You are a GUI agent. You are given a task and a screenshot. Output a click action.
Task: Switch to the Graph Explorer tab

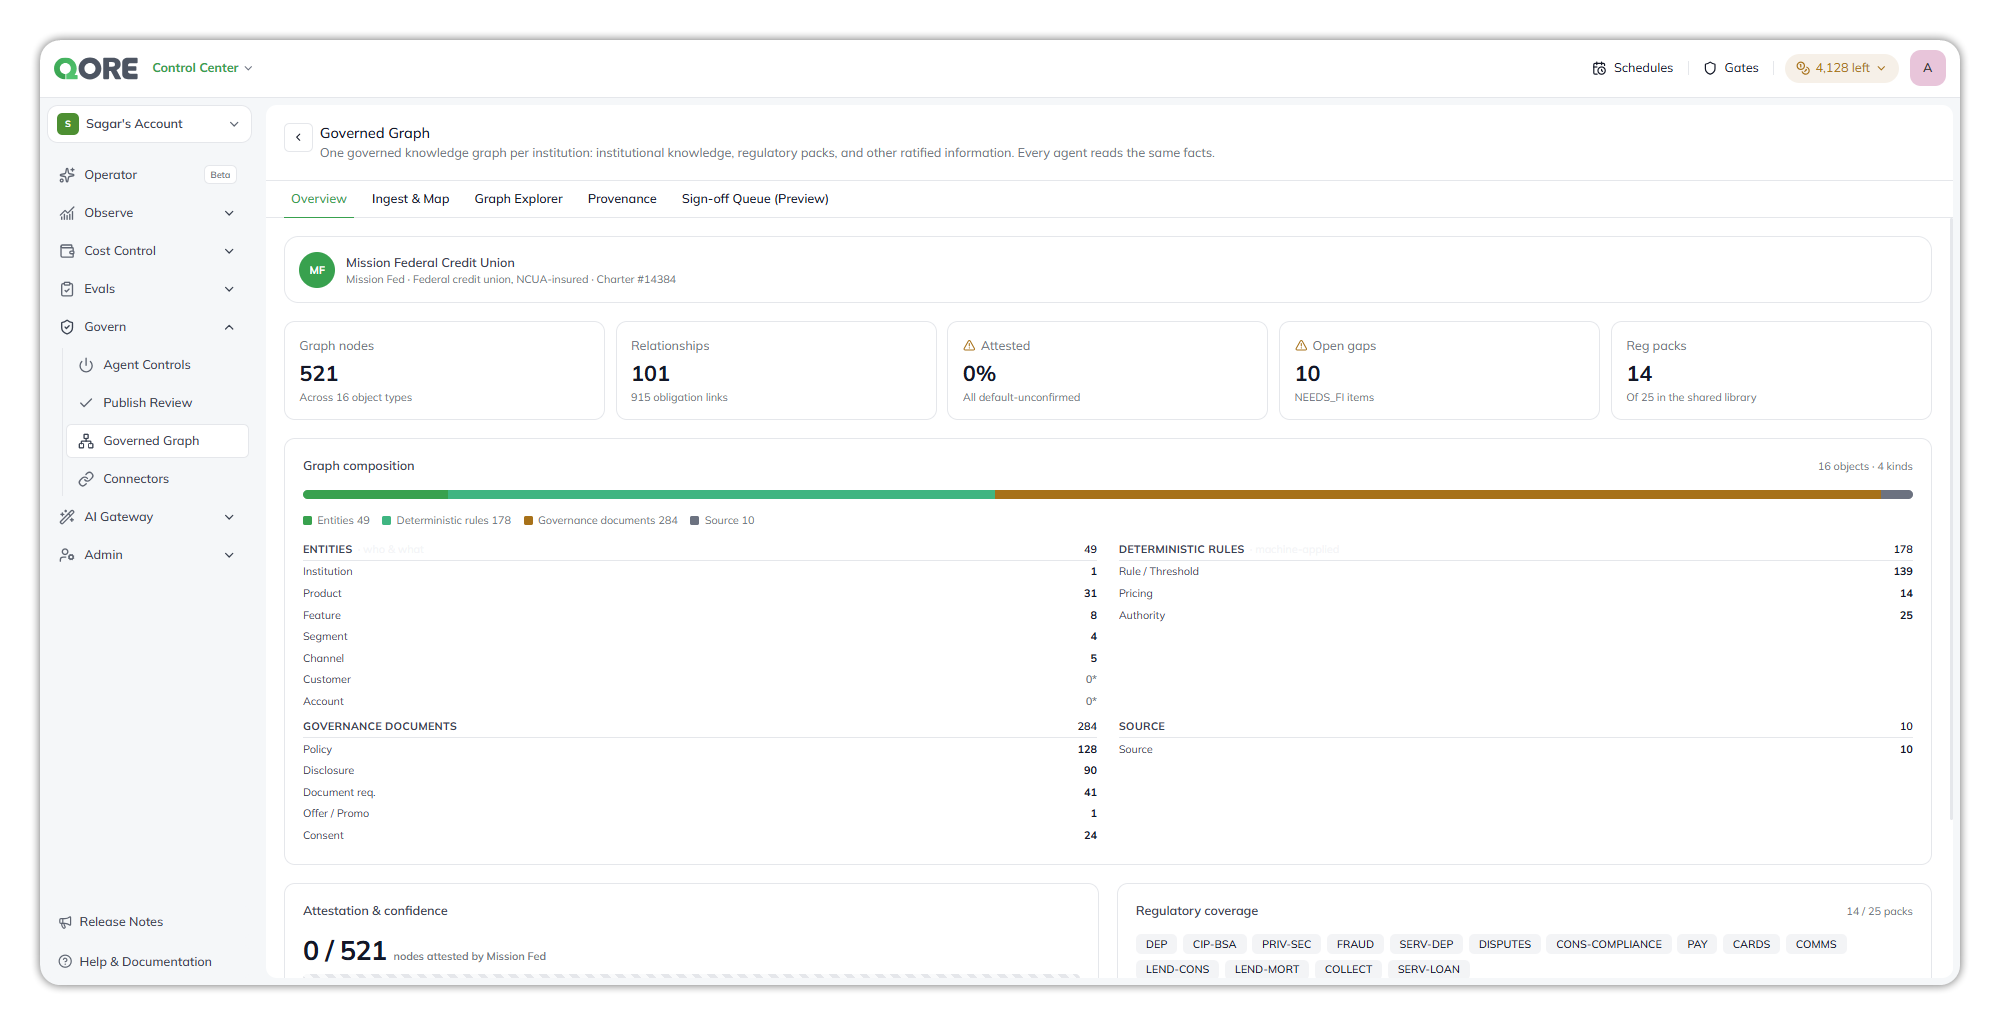tap(518, 199)
